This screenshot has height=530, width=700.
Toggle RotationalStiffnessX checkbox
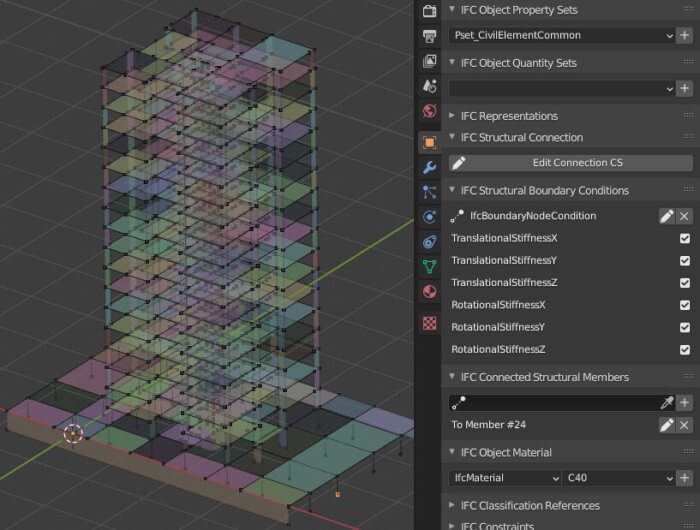point(685,305)
